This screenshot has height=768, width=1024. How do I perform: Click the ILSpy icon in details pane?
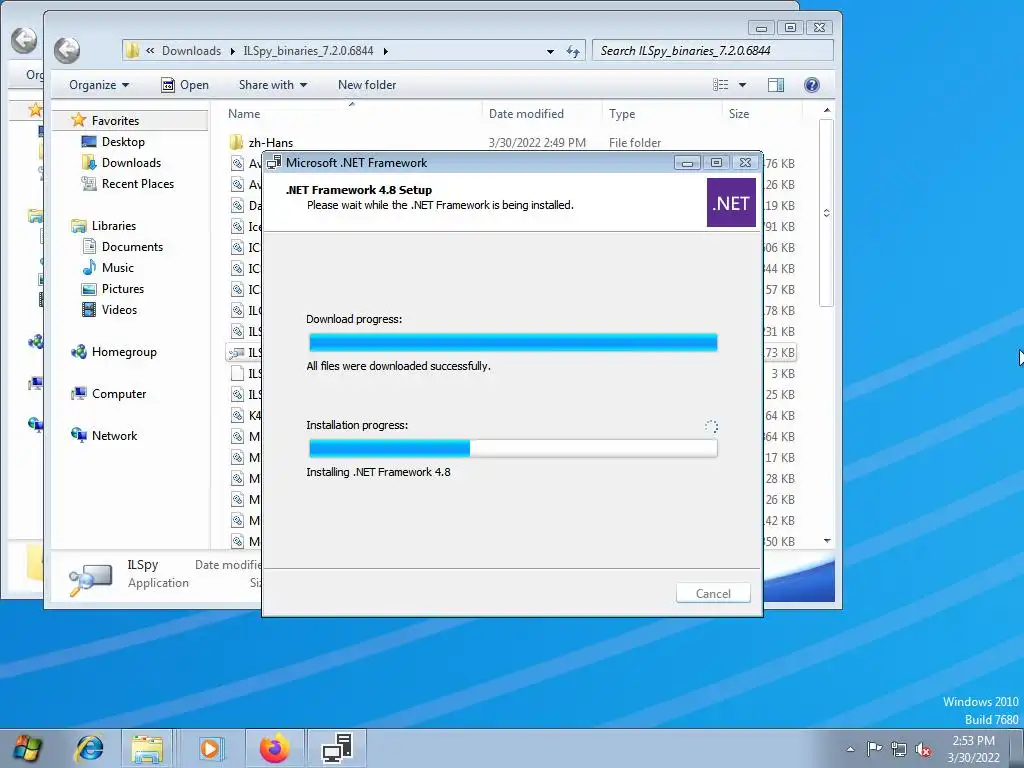coord(90,579)
